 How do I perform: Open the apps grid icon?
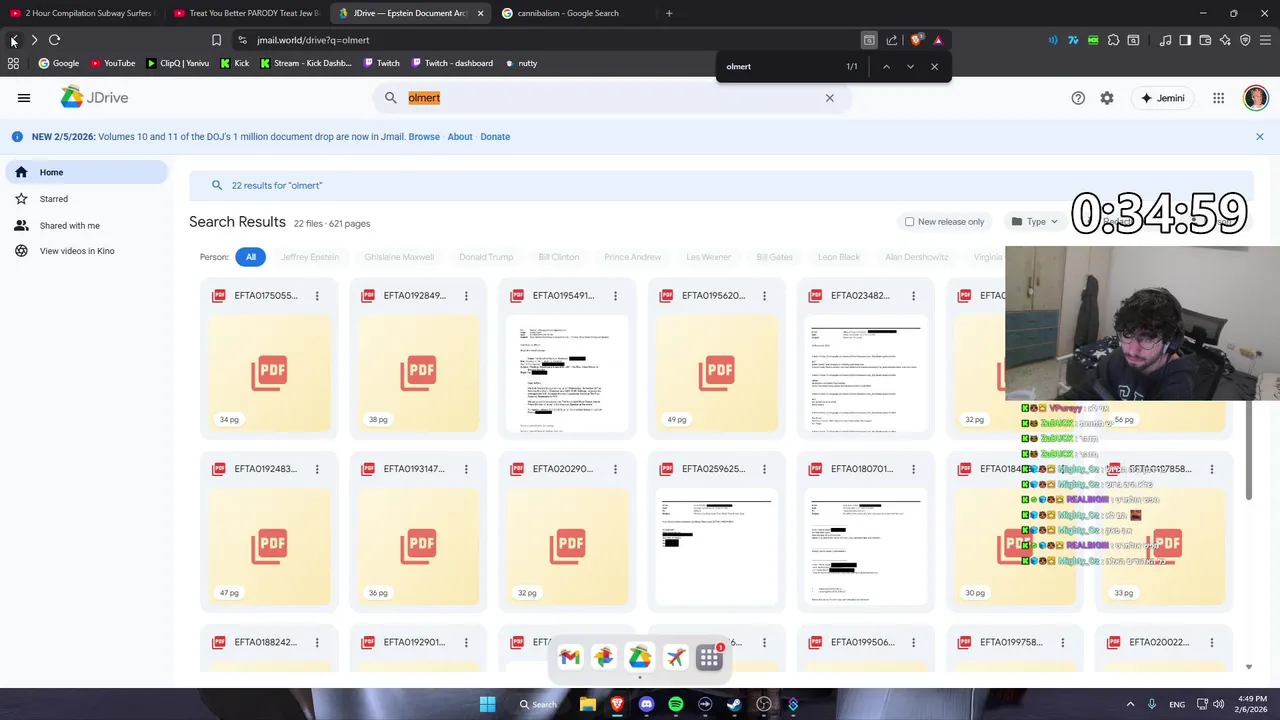pos(1218,98)
